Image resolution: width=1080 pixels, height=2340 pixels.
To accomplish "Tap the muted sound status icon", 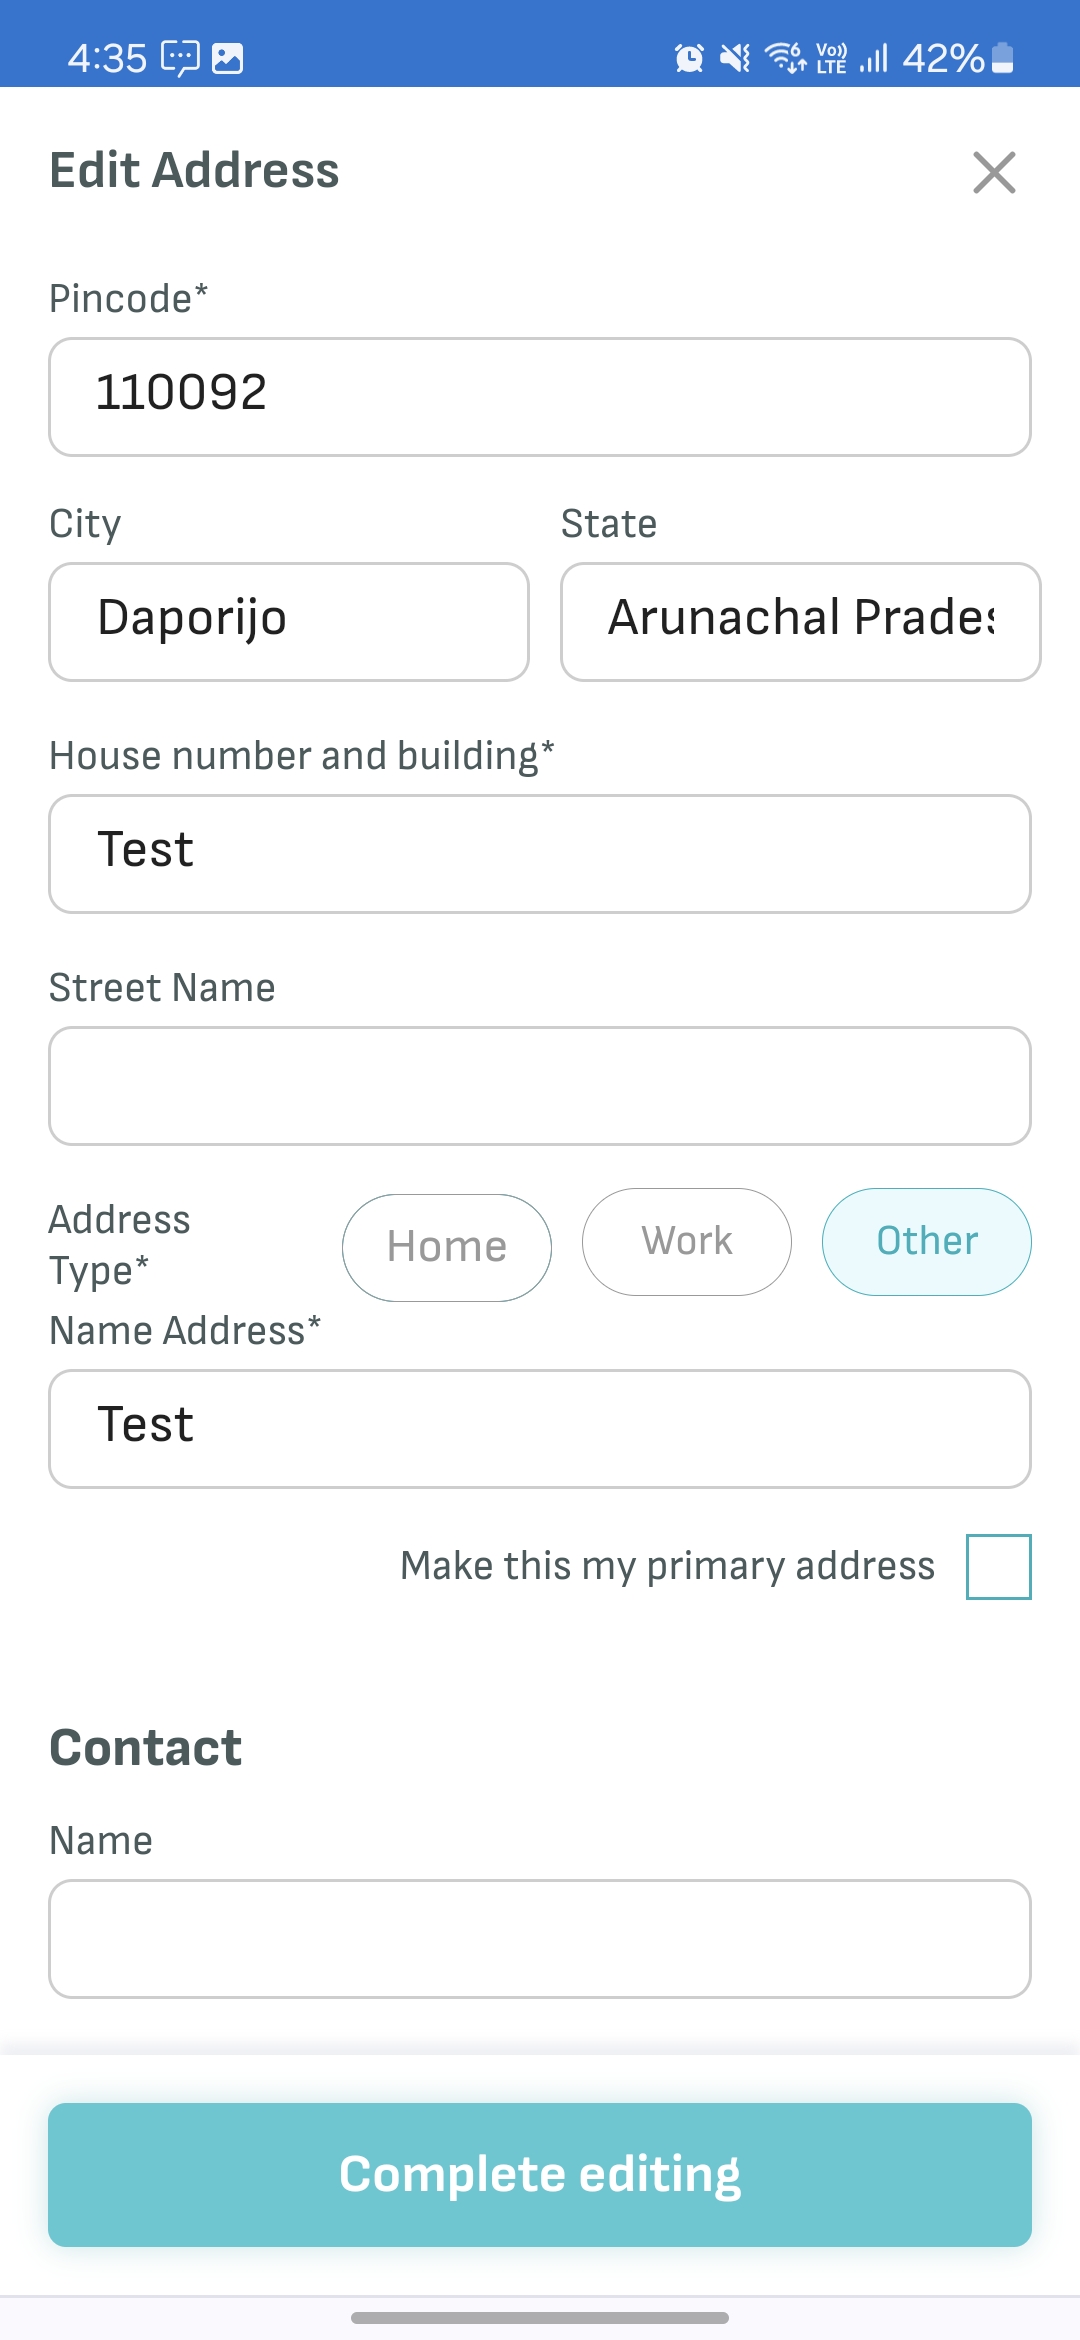I will click(735, 59).
